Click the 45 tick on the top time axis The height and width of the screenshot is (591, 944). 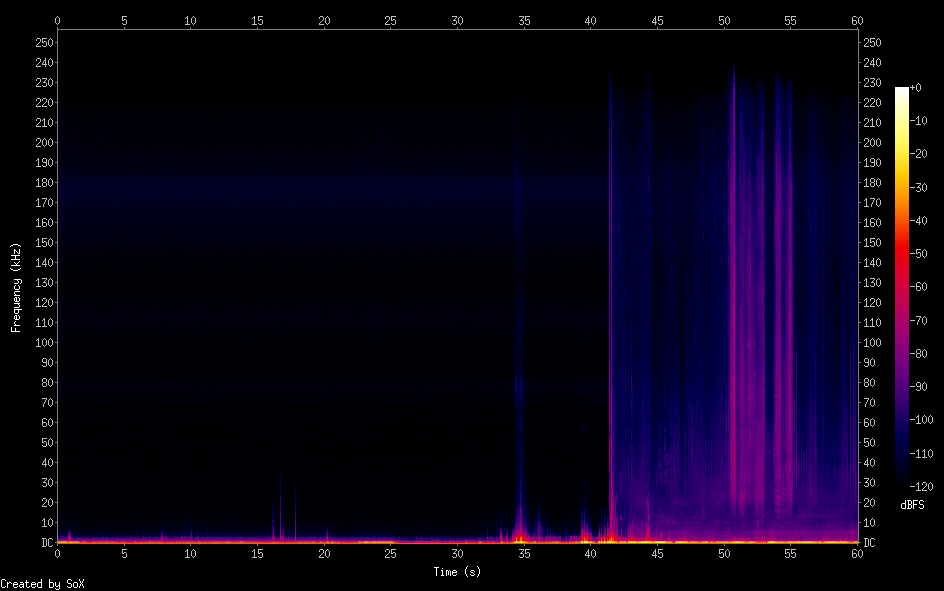click(657, 19)
